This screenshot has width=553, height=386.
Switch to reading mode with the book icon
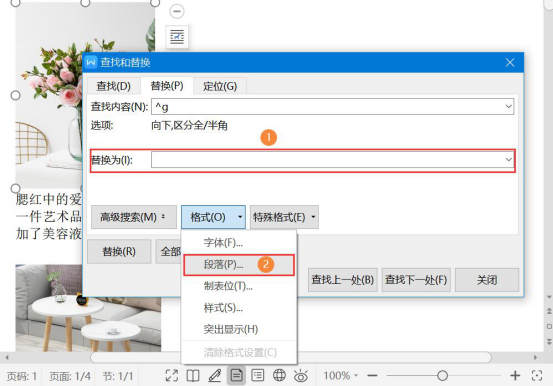pos(193,375)
